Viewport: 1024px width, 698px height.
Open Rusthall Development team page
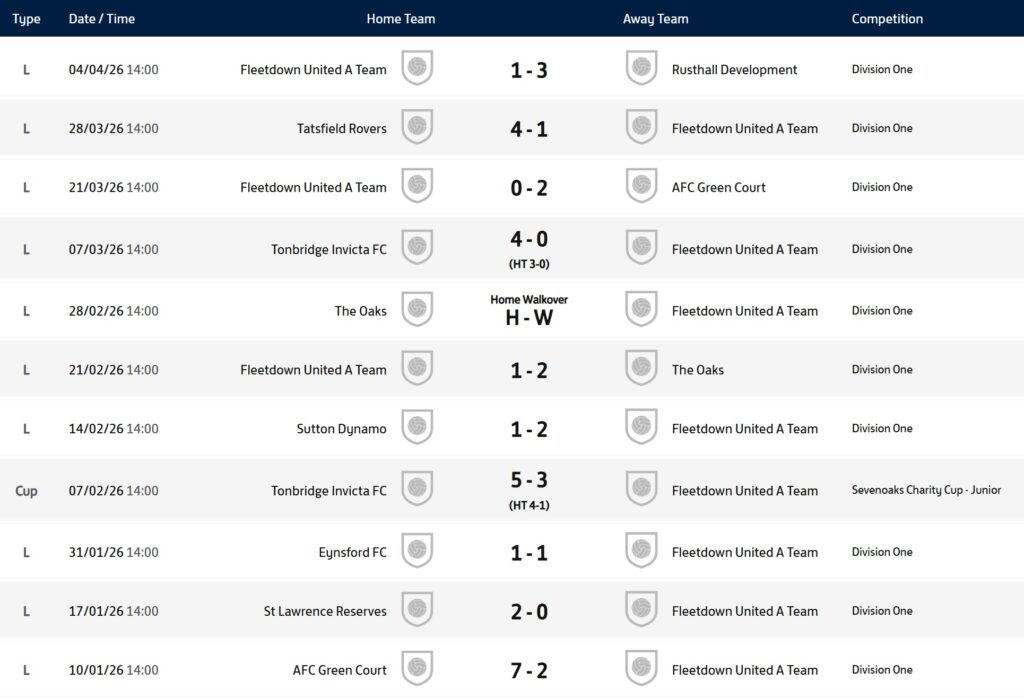click(x=734, y=70)
